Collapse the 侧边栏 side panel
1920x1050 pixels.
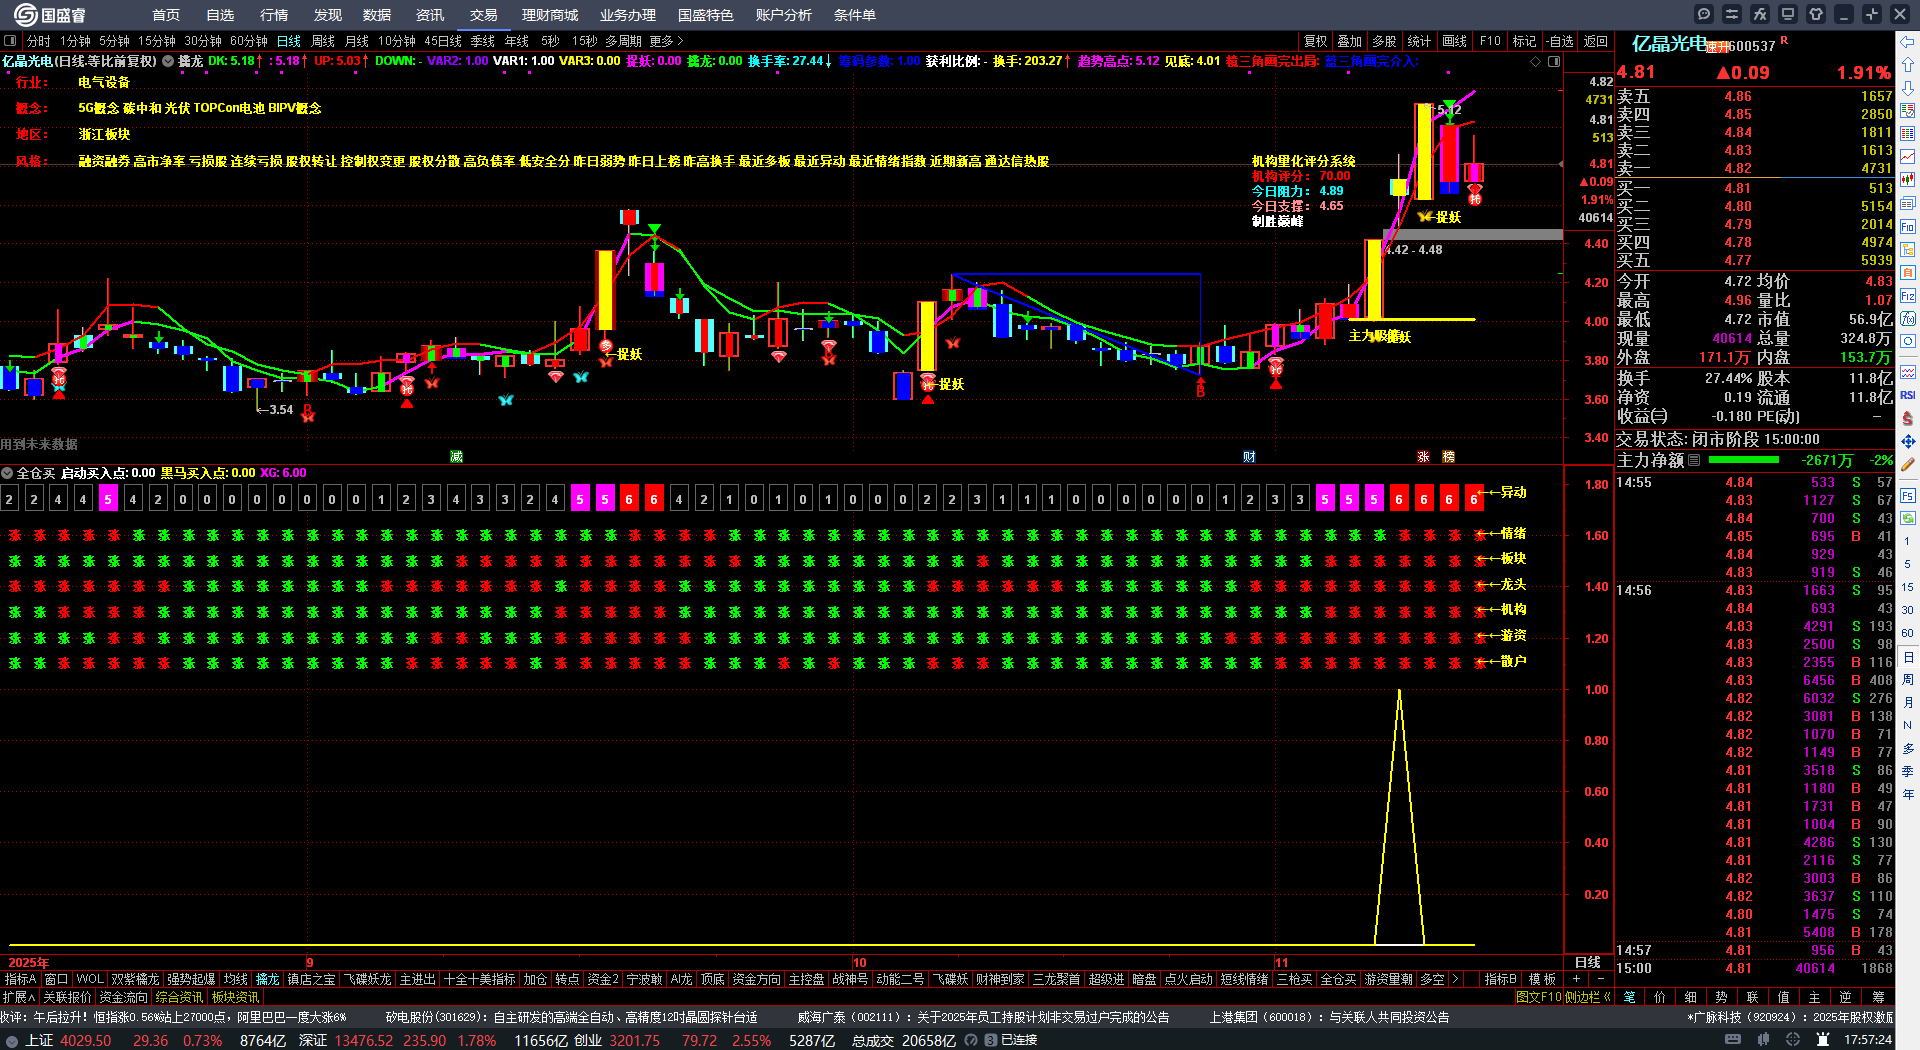1587,997
